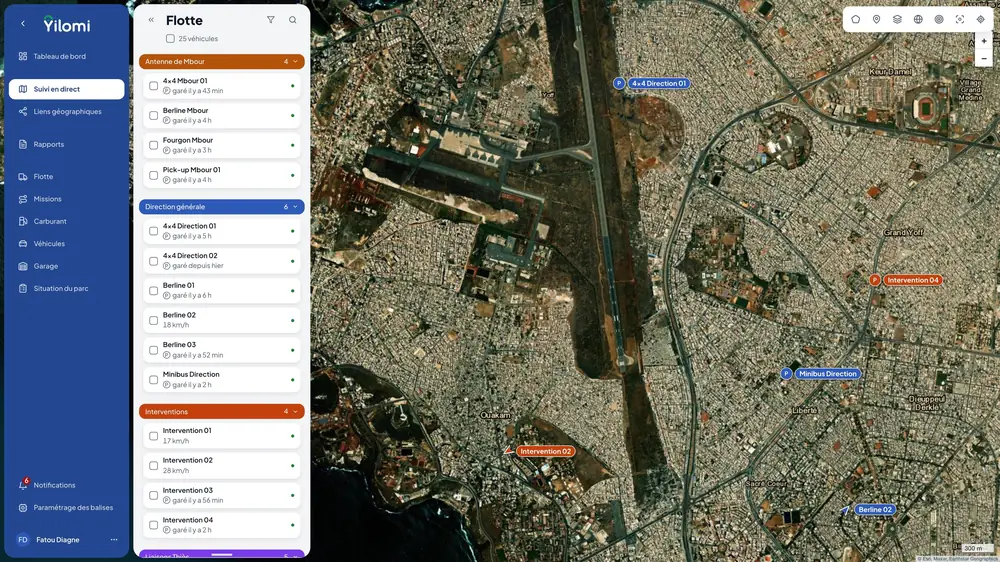Viewport: 1000px width, 562px height.
Task: Click the 28 km/h speed text
Action: (176, 471)
